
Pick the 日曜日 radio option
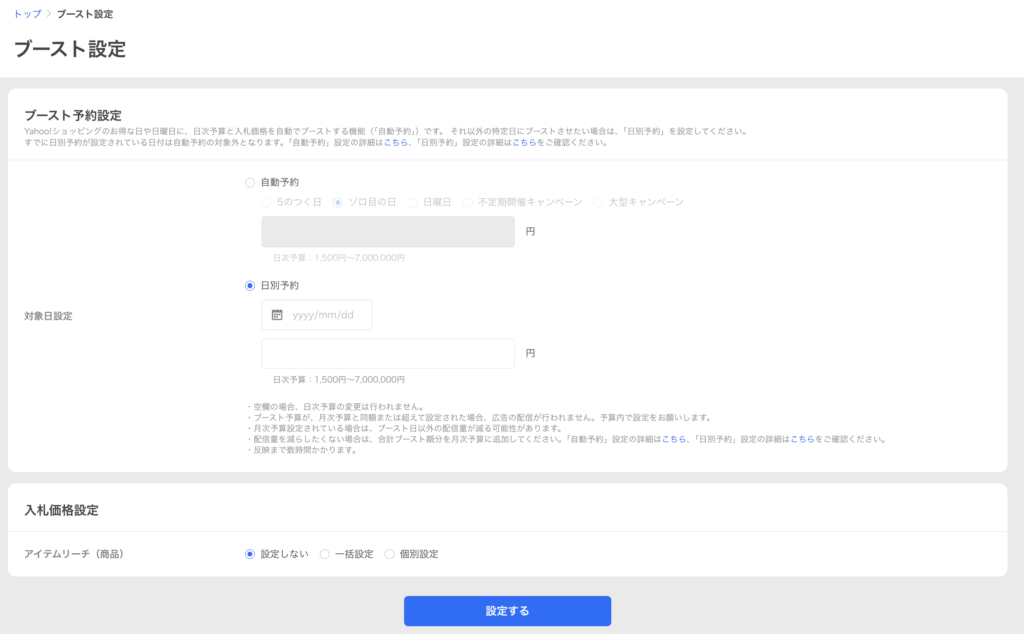[412, 202]
